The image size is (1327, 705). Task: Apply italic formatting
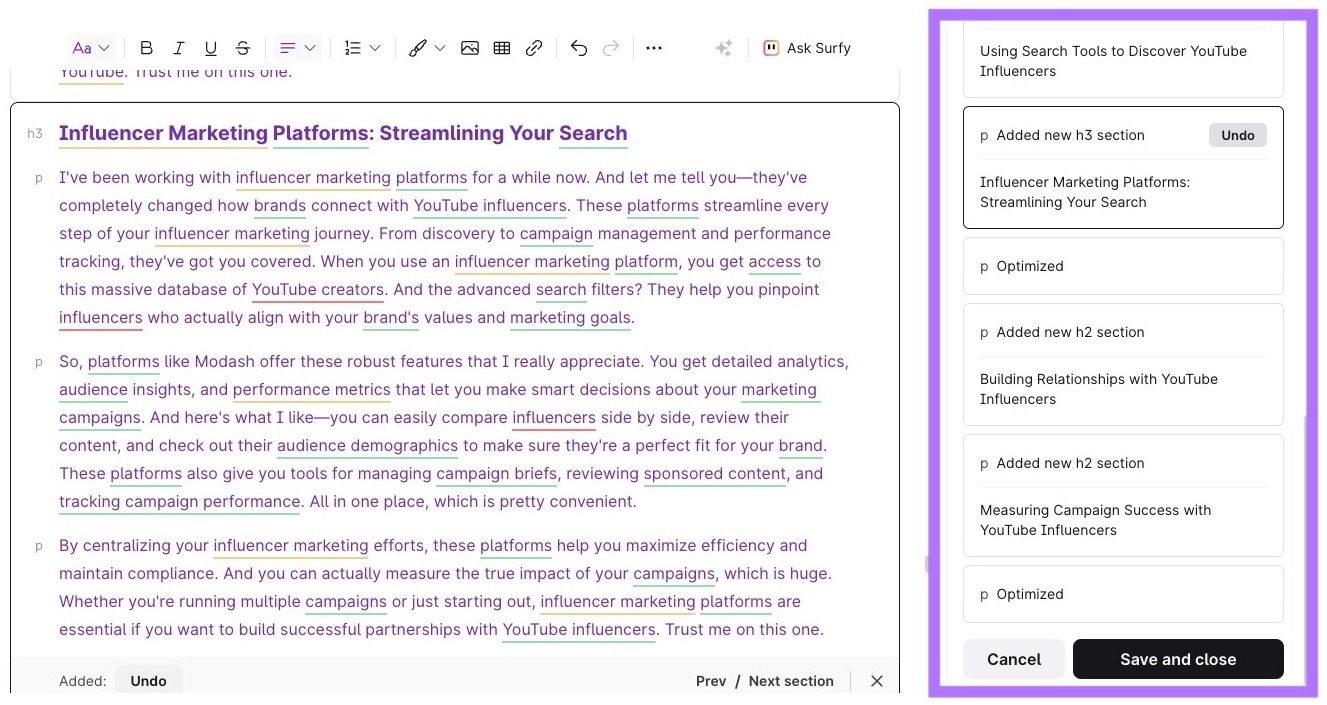point(179,47)
